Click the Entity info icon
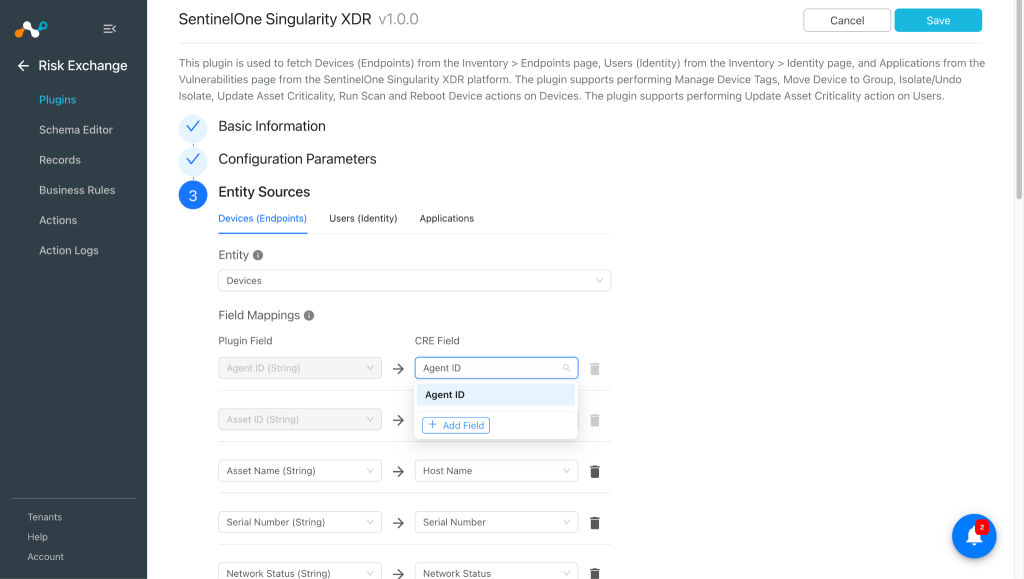 pos(258,255)
